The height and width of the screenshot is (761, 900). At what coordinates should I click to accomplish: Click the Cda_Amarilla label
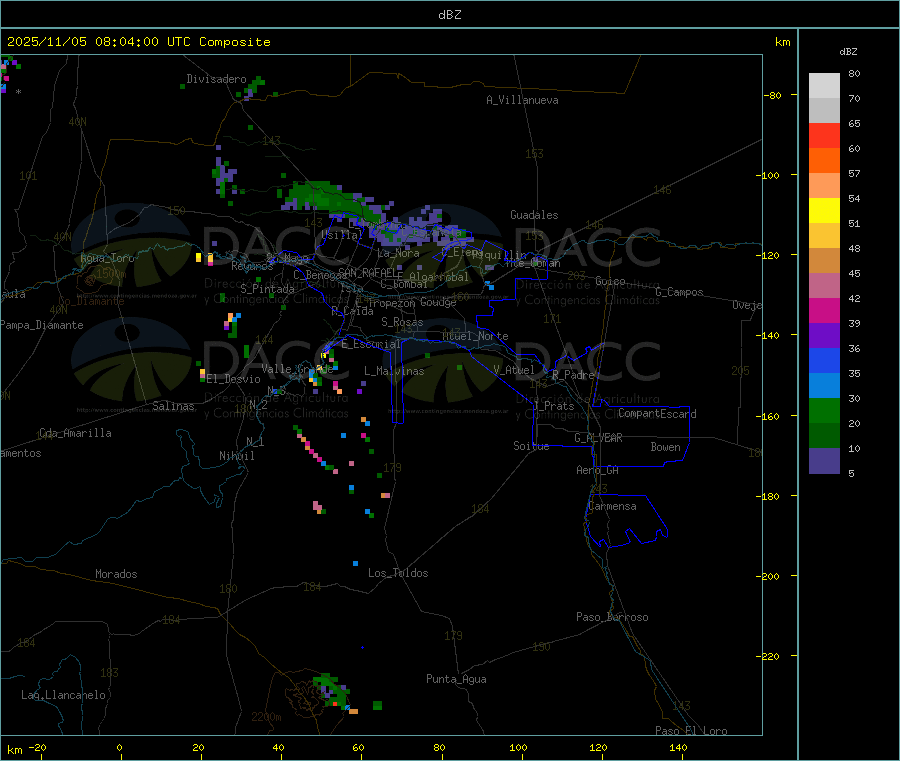coord(75,433)
